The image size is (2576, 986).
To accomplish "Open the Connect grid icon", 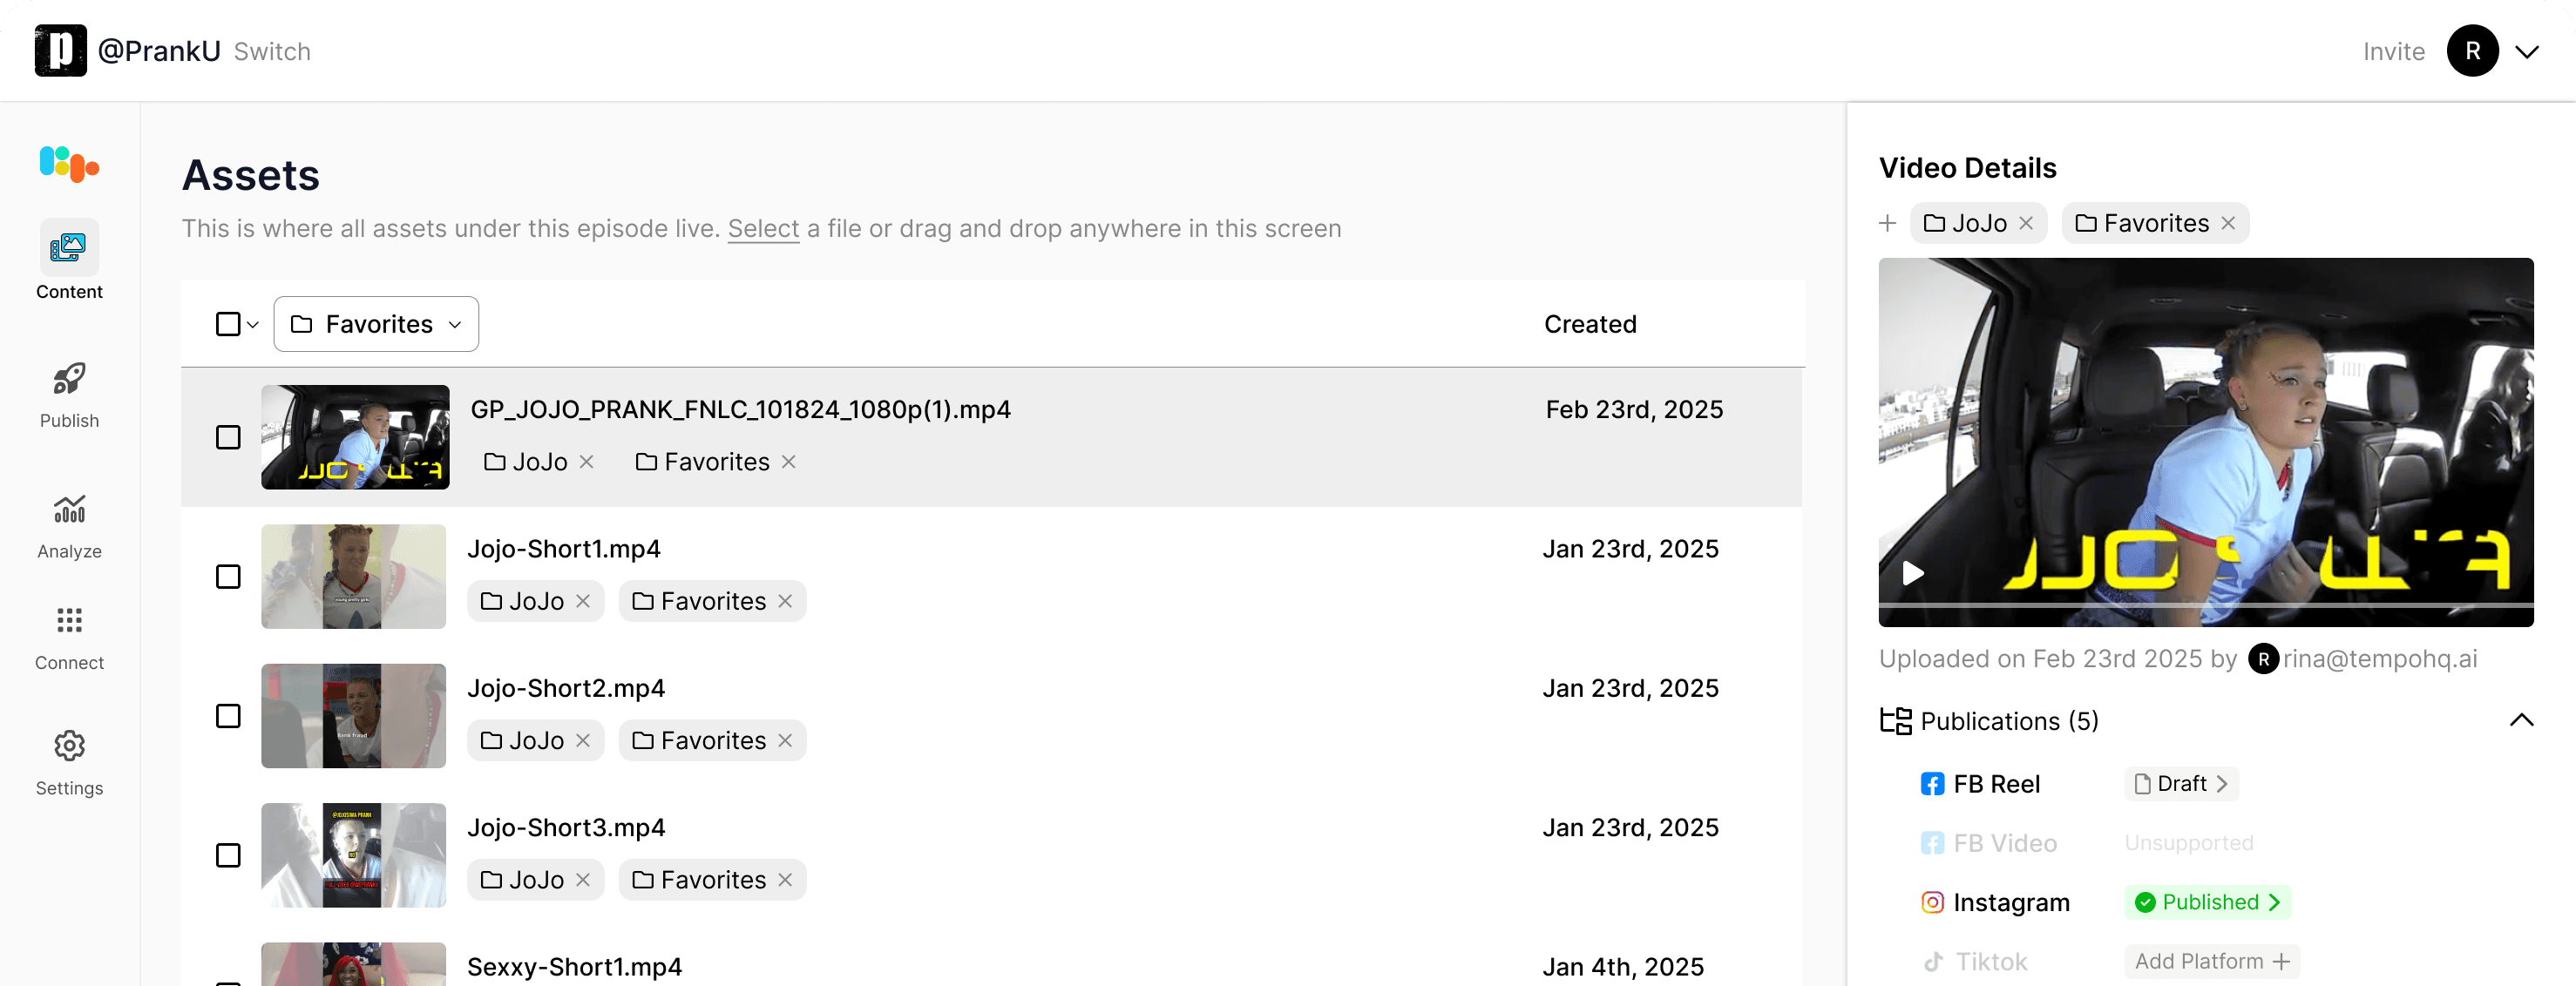I will [69, 620].
